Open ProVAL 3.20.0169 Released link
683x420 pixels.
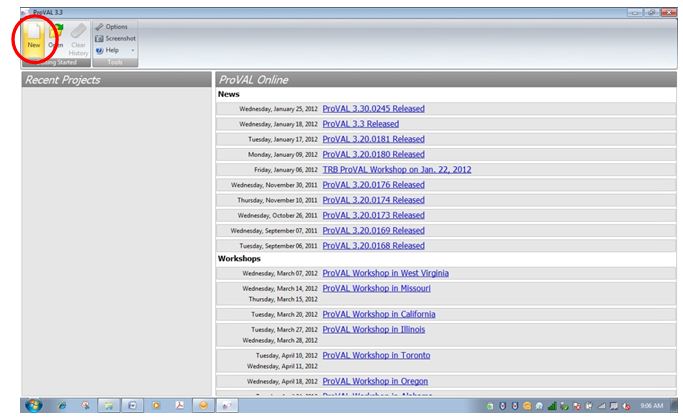pyautogui.click(x=373, y=231)
